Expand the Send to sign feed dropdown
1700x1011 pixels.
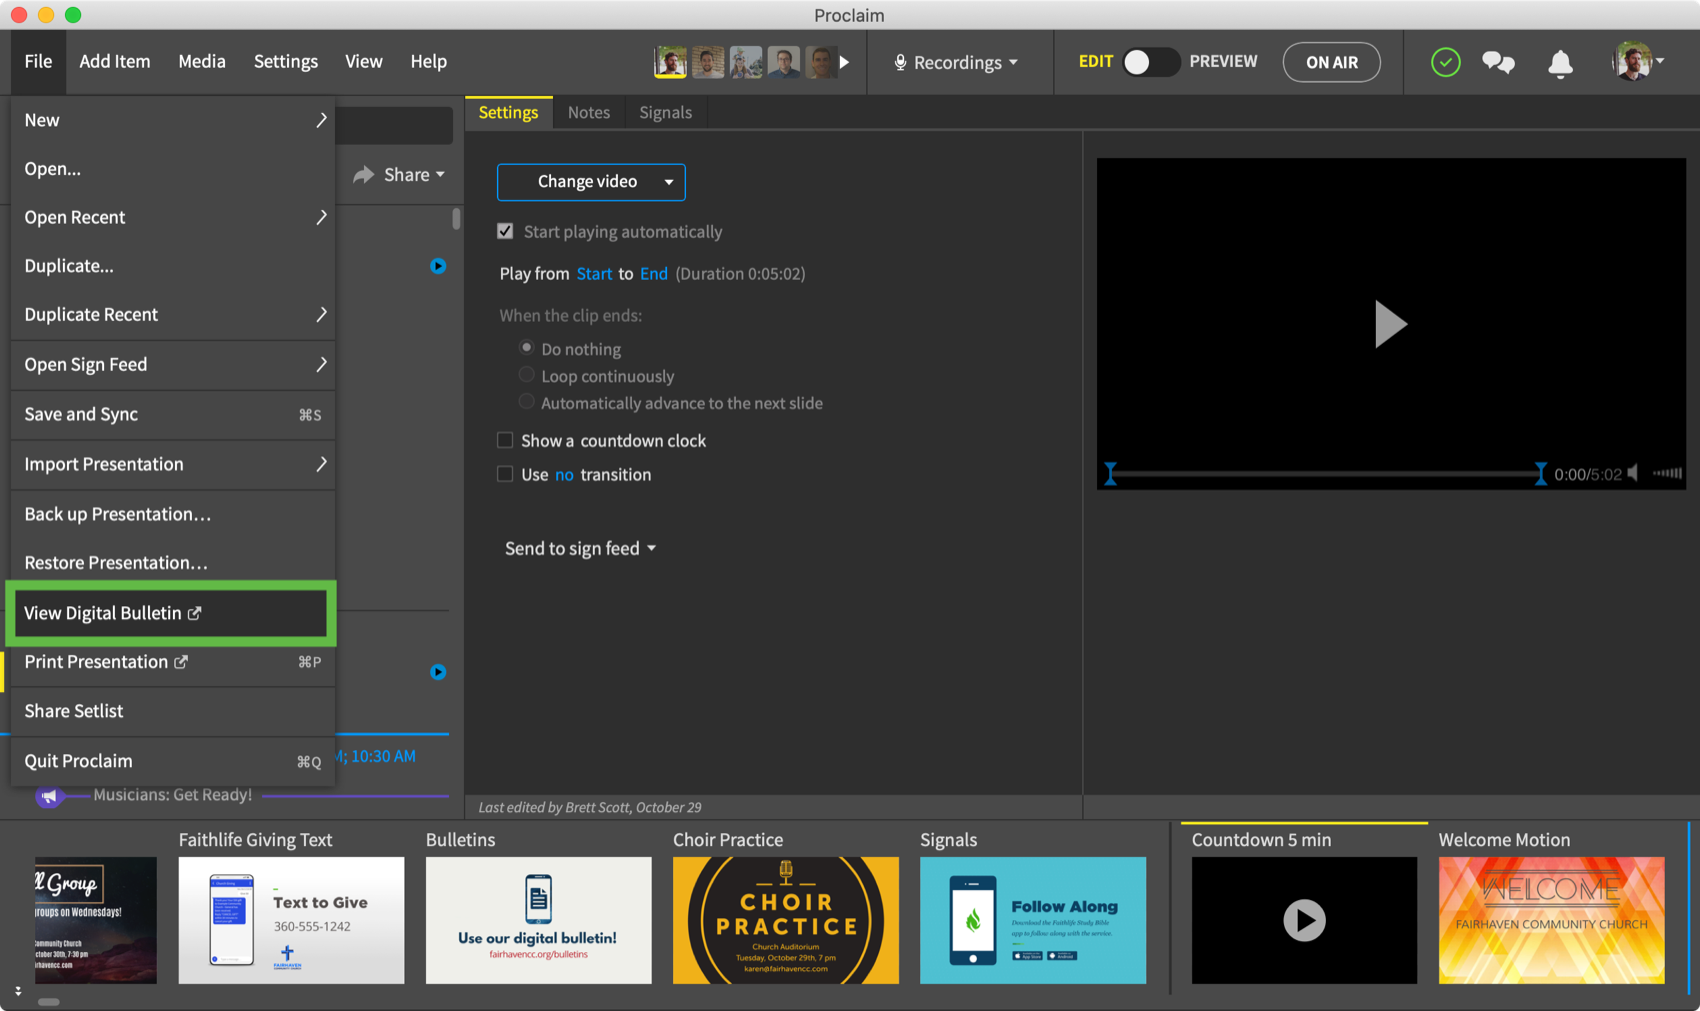pyautogui.click(x=580, y=548)
